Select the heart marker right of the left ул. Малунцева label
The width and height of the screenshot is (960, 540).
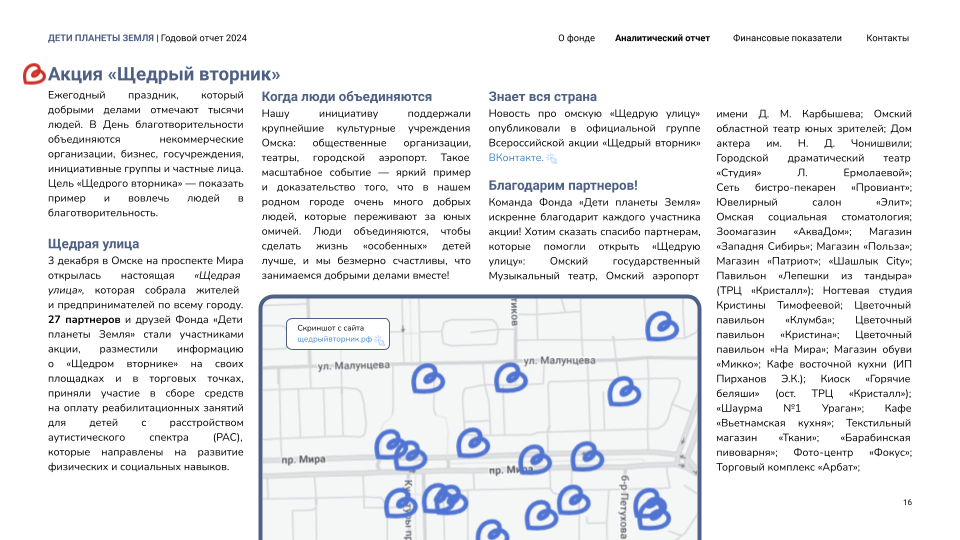[427, 379]
